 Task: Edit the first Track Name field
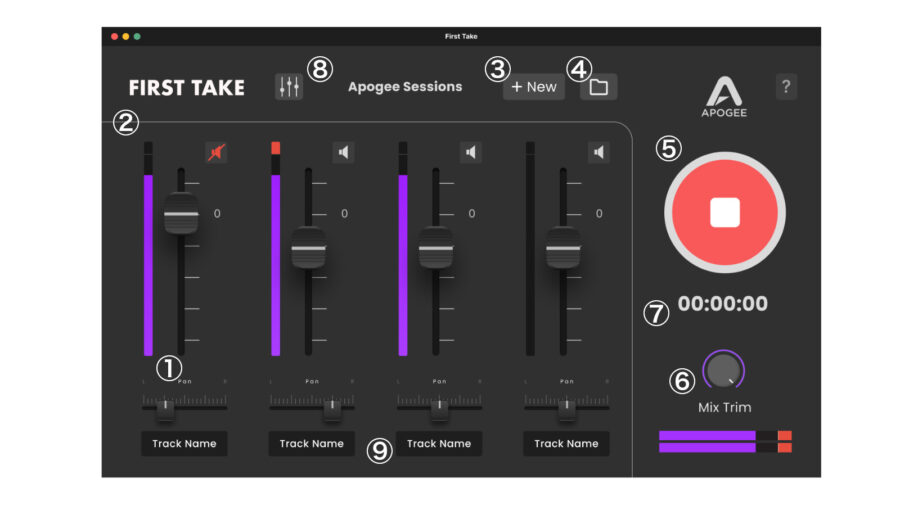184,443
